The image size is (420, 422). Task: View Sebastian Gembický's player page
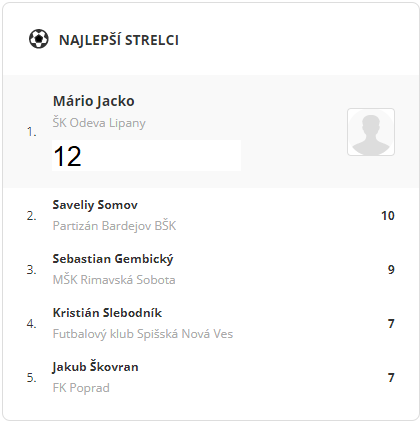pyautogui.click(x=113, y=259)
